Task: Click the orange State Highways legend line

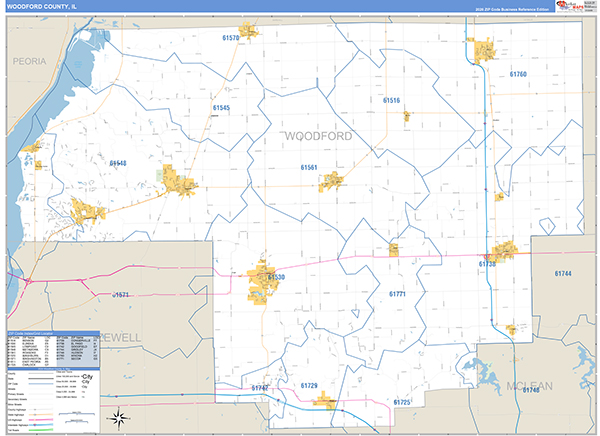Action: tap(41, 415)
